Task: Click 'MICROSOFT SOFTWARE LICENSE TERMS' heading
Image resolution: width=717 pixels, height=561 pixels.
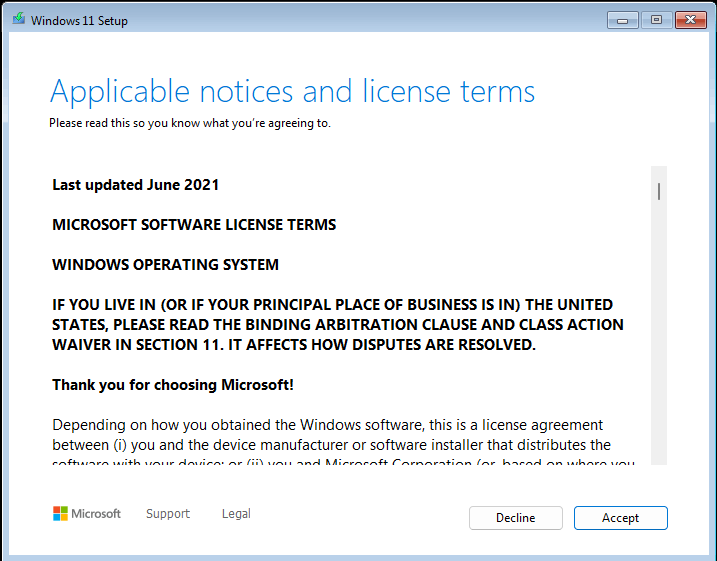Action: coord(194,224)
